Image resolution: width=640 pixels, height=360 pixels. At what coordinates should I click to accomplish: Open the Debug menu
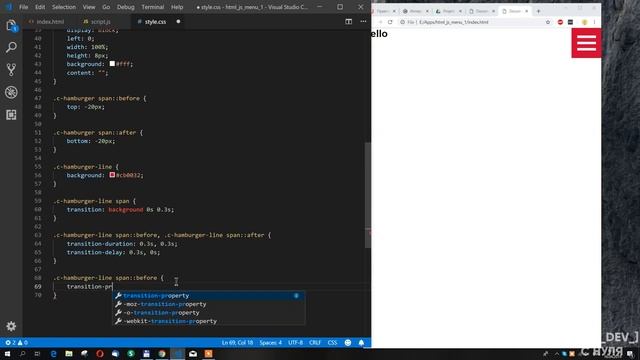tap(126, 7)
